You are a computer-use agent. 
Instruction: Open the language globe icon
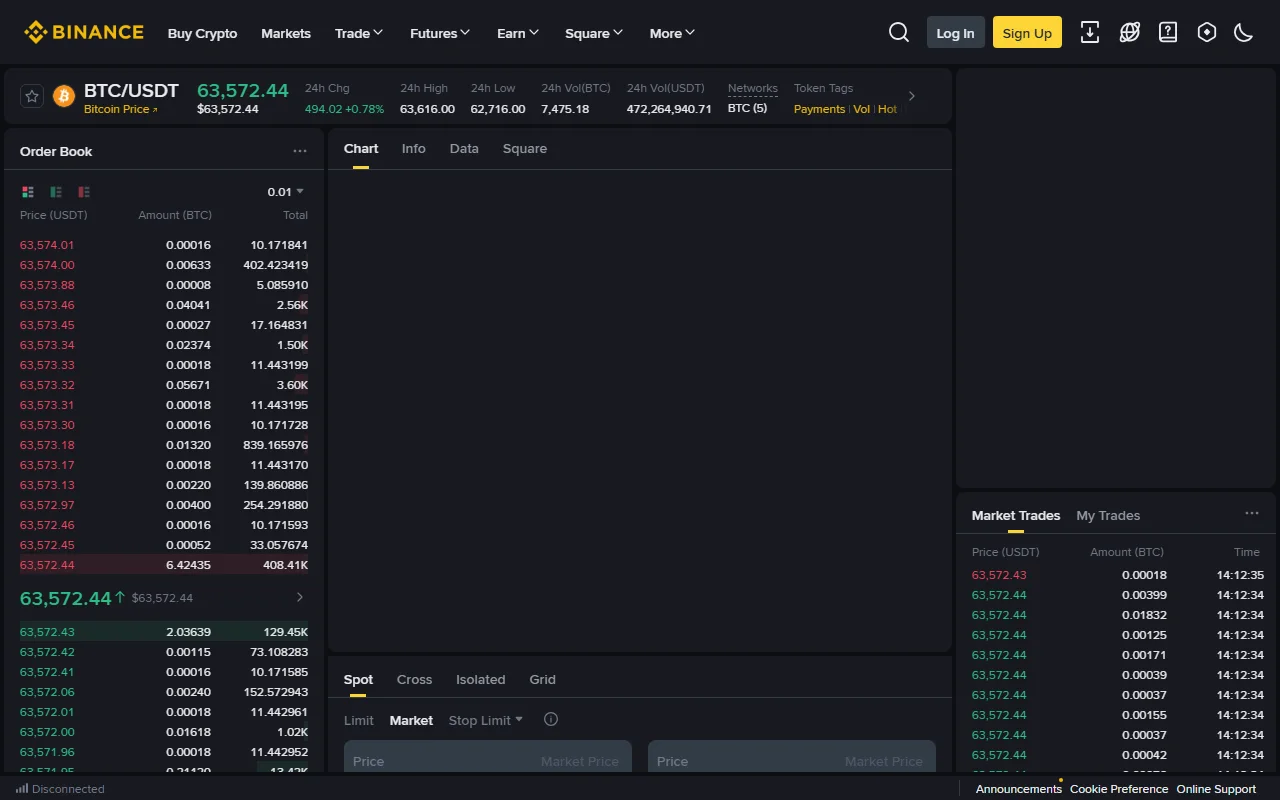[1130, 32]
